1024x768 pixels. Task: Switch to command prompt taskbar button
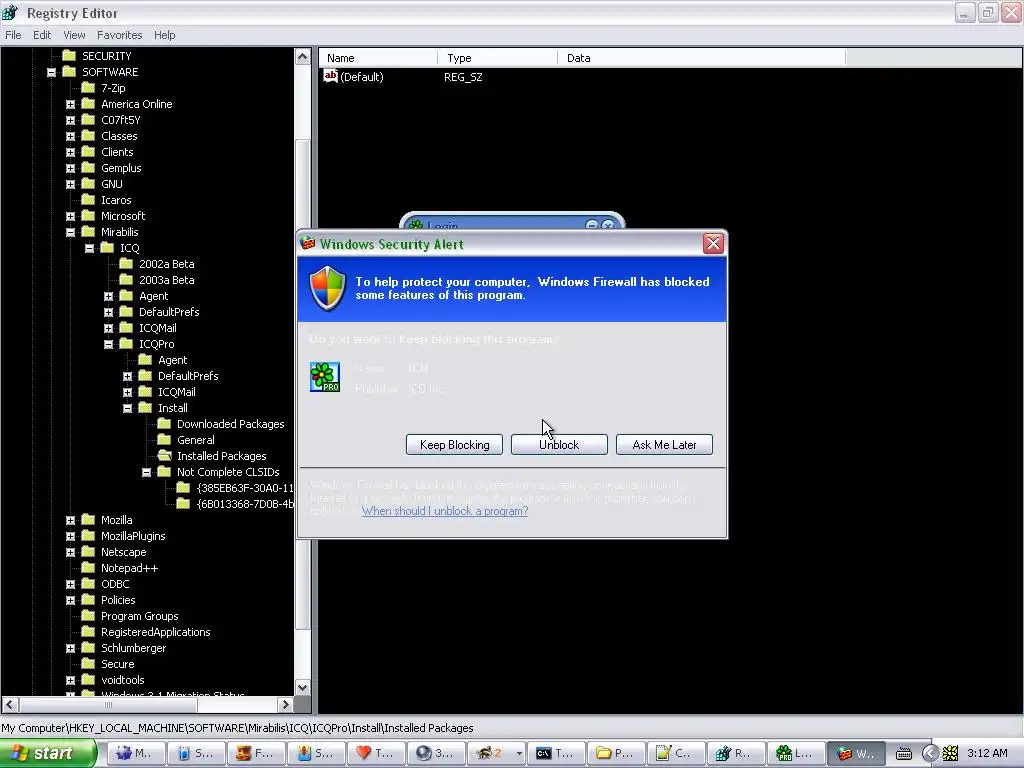pos(556,753)
